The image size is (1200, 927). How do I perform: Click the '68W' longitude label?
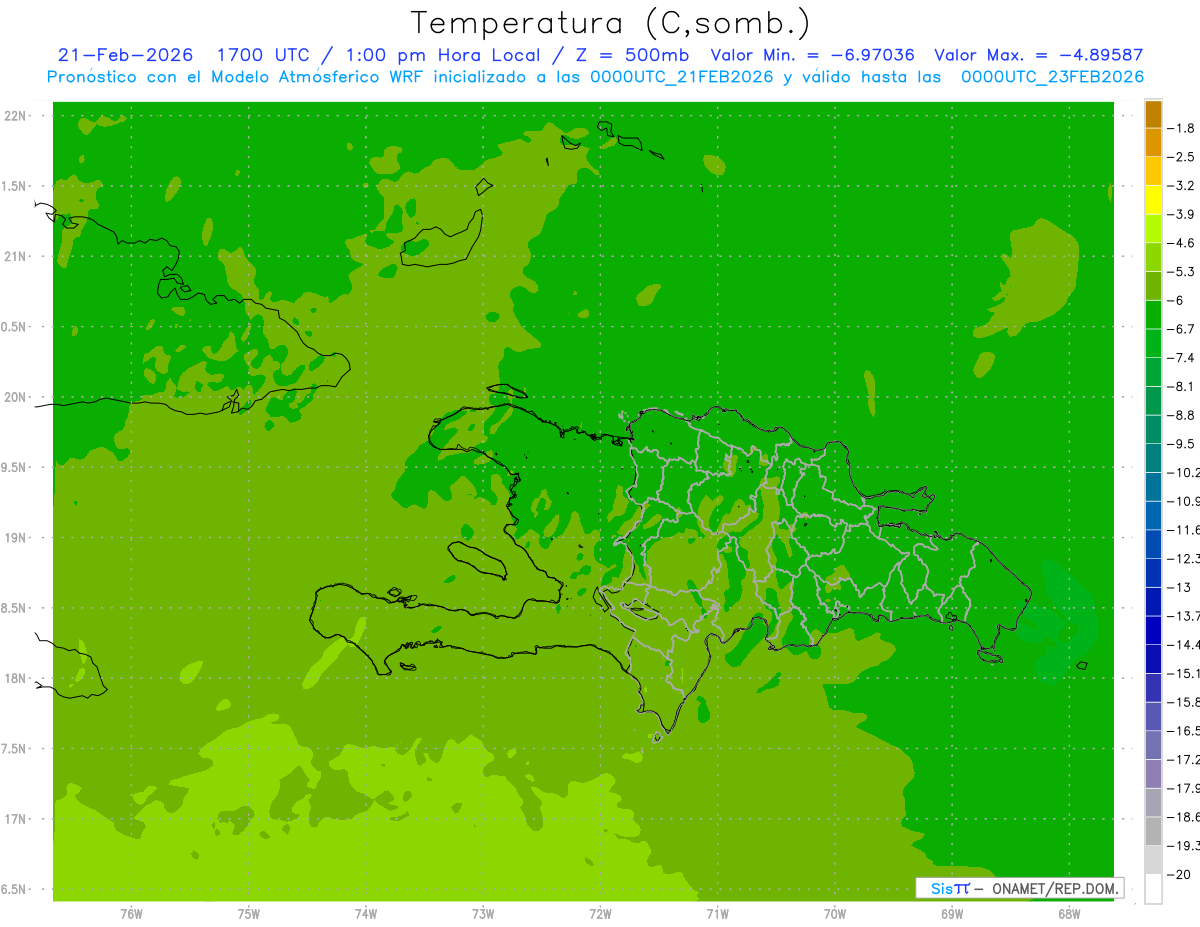pos(1069,913)
